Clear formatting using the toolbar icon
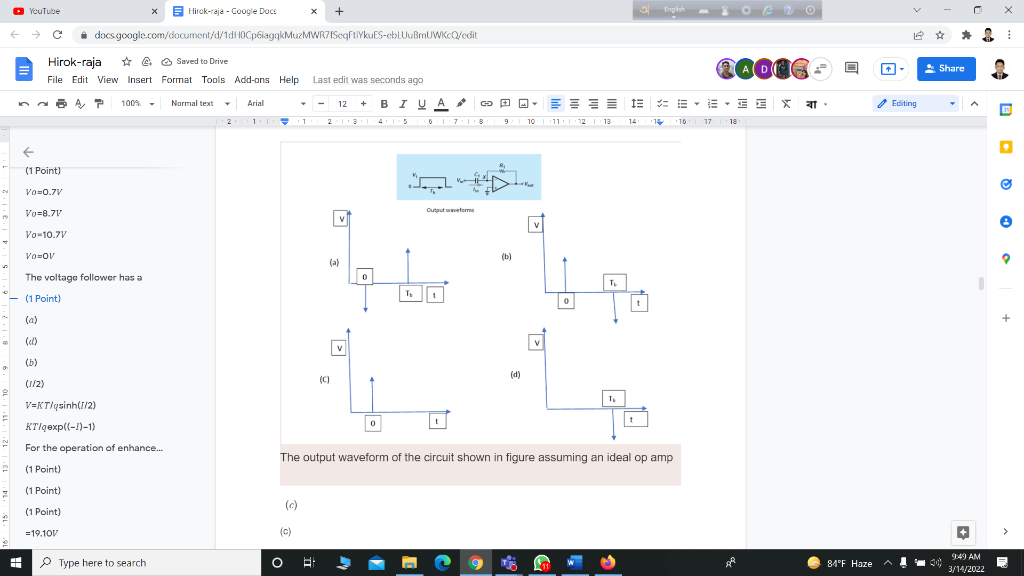 [x=786, y=104]
